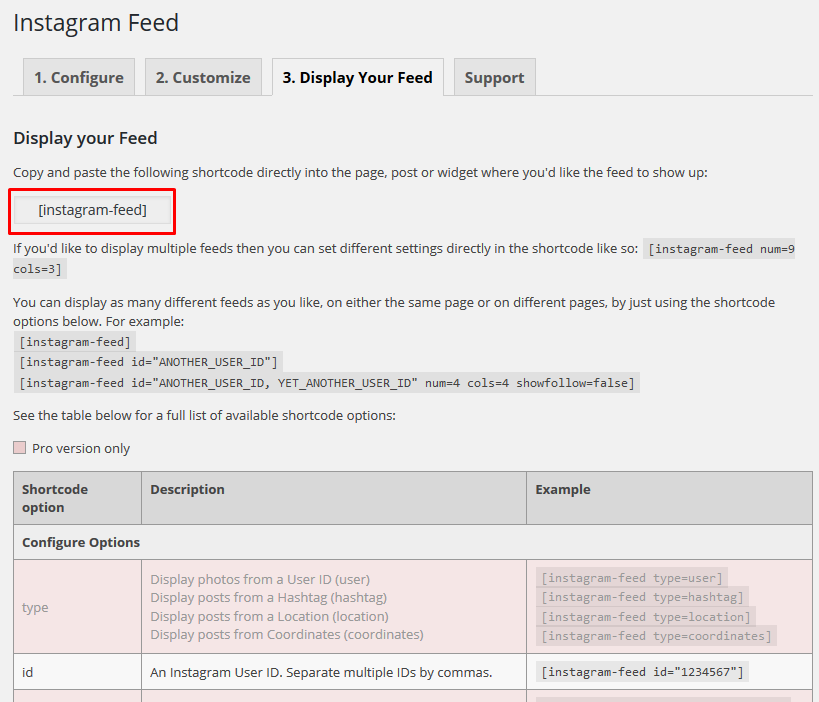Click the type=coordinates example shortcode
The width and height of the screenshot is (819, 702).
pyautogui.click(x=656, y=636)
